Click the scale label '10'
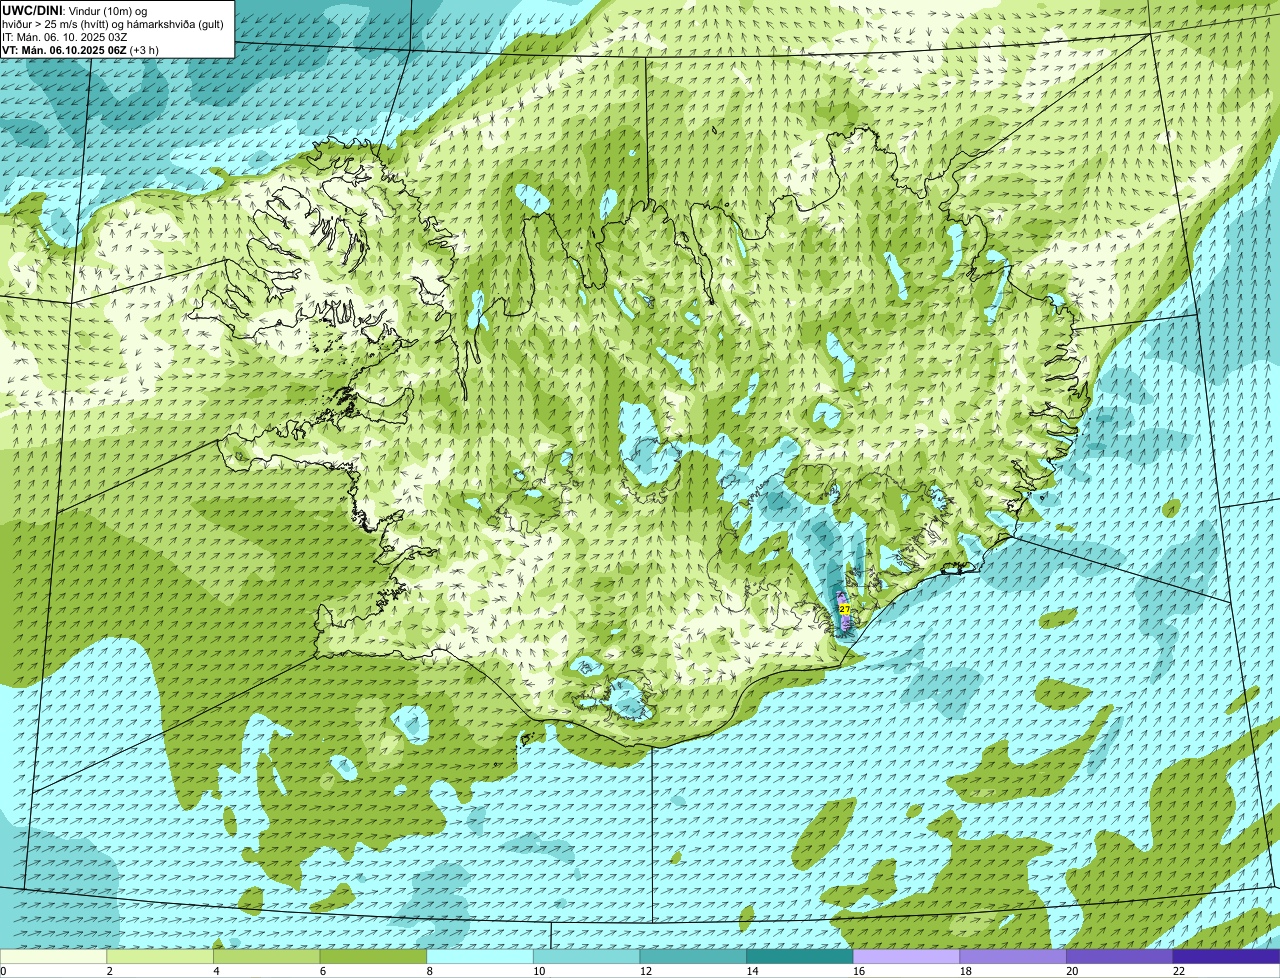The image size is (1280, 978). click(x=539, y=971)
